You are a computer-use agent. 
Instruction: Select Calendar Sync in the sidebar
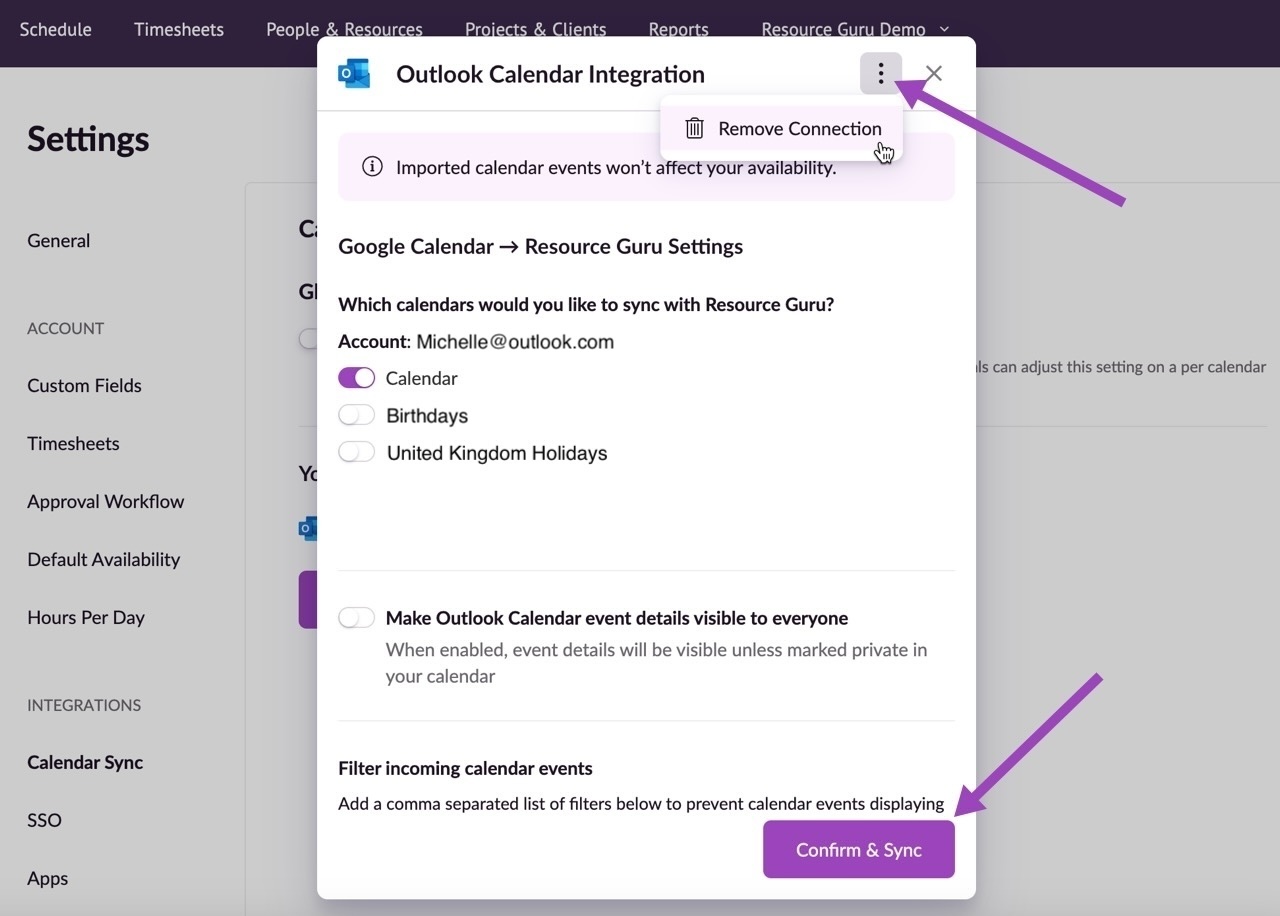coord(85,762)
